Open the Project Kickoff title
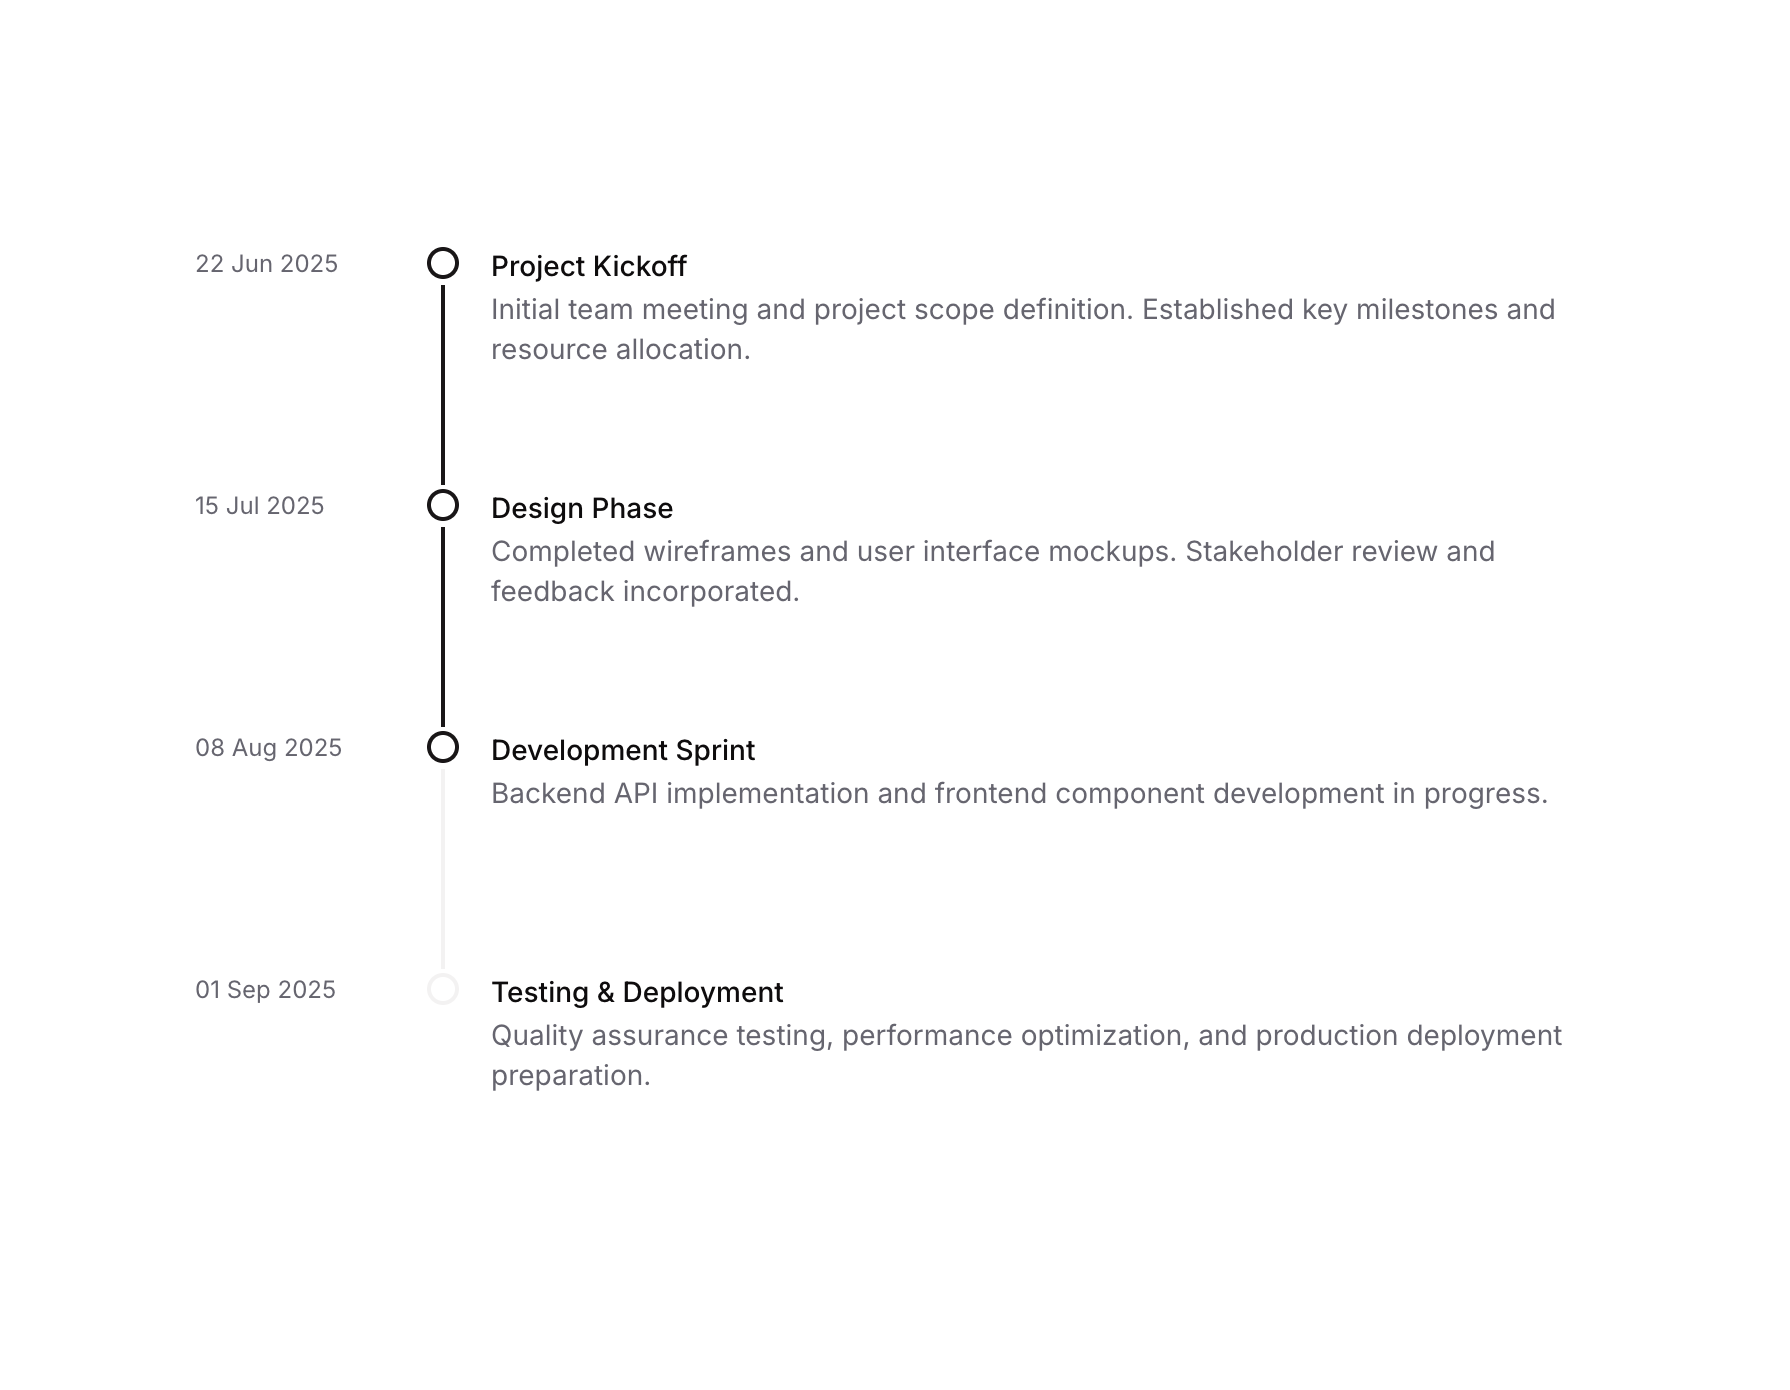Screen dimensions: 1790x1390 [589, 267]
